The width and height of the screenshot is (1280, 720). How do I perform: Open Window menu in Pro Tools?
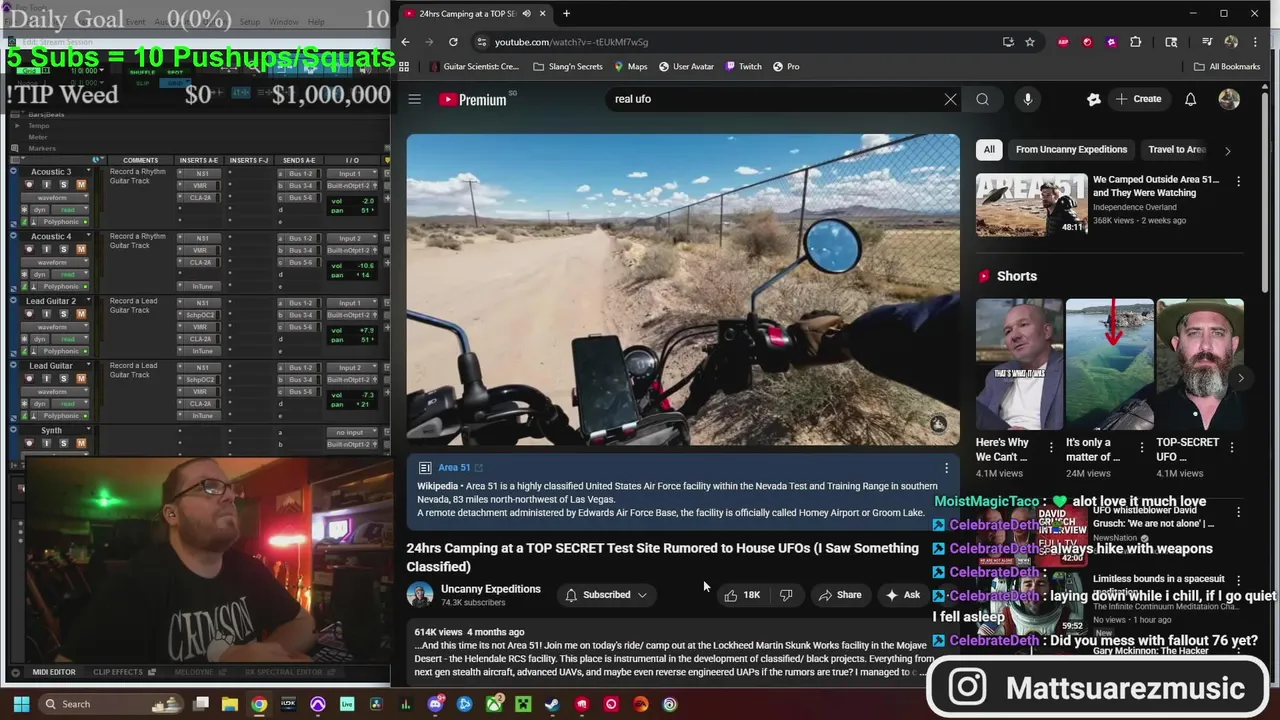[x=283, y=22]
